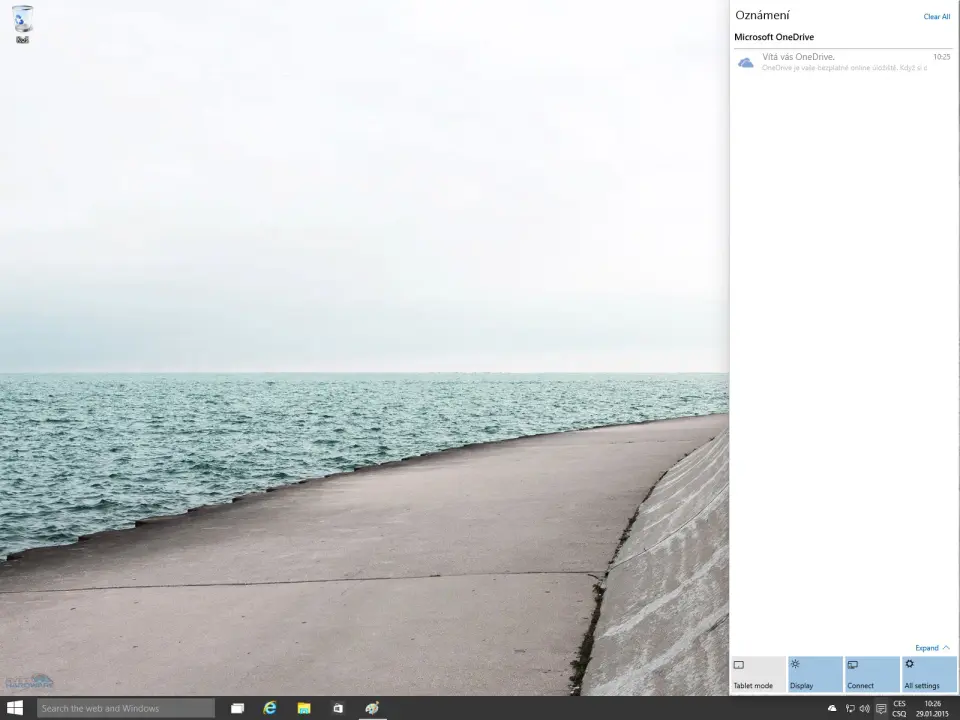Clear all notifications with Clear All
The width and height of the screenshot is (960, 720).
coord(936,17)
